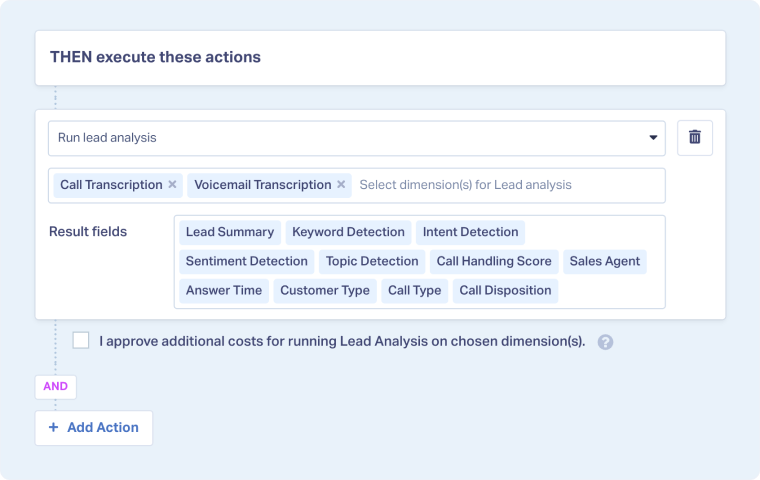The height and width of the screenshot is (480, 760).
Task: Click the Call Disposition field tag
Action: [504, 291]
